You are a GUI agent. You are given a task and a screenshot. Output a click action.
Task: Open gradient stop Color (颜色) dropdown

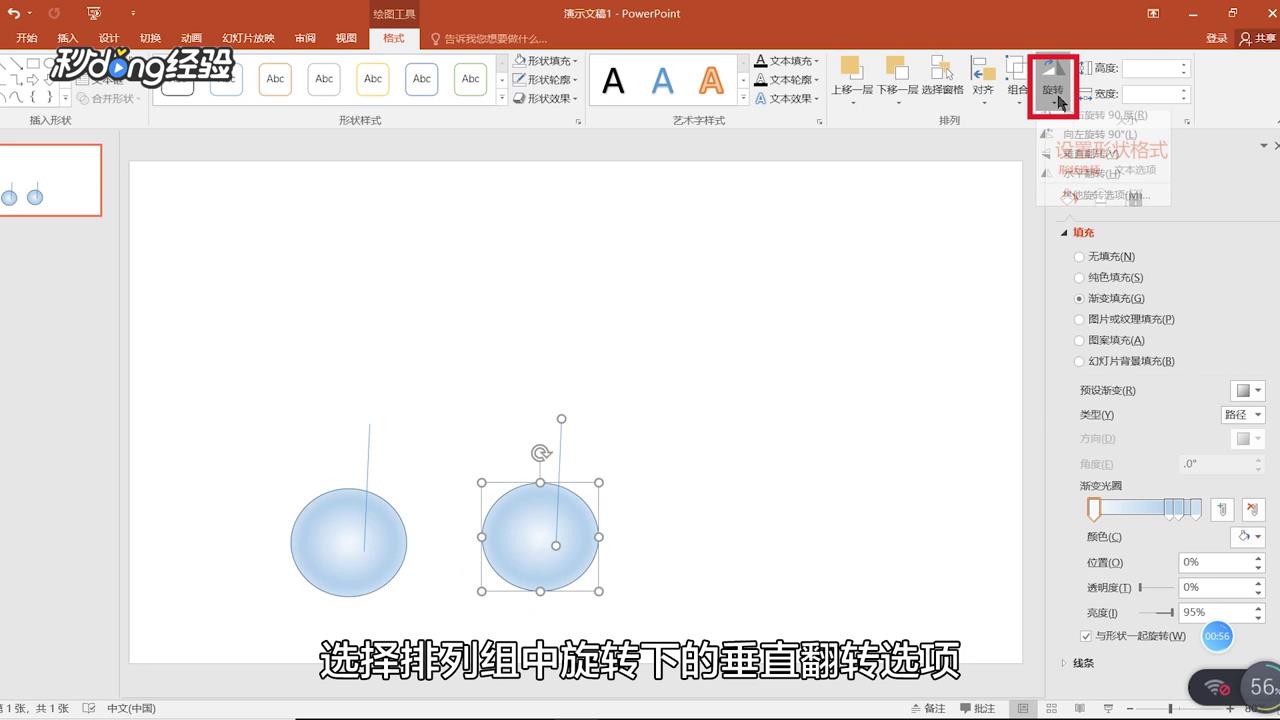coord(1247,537)
